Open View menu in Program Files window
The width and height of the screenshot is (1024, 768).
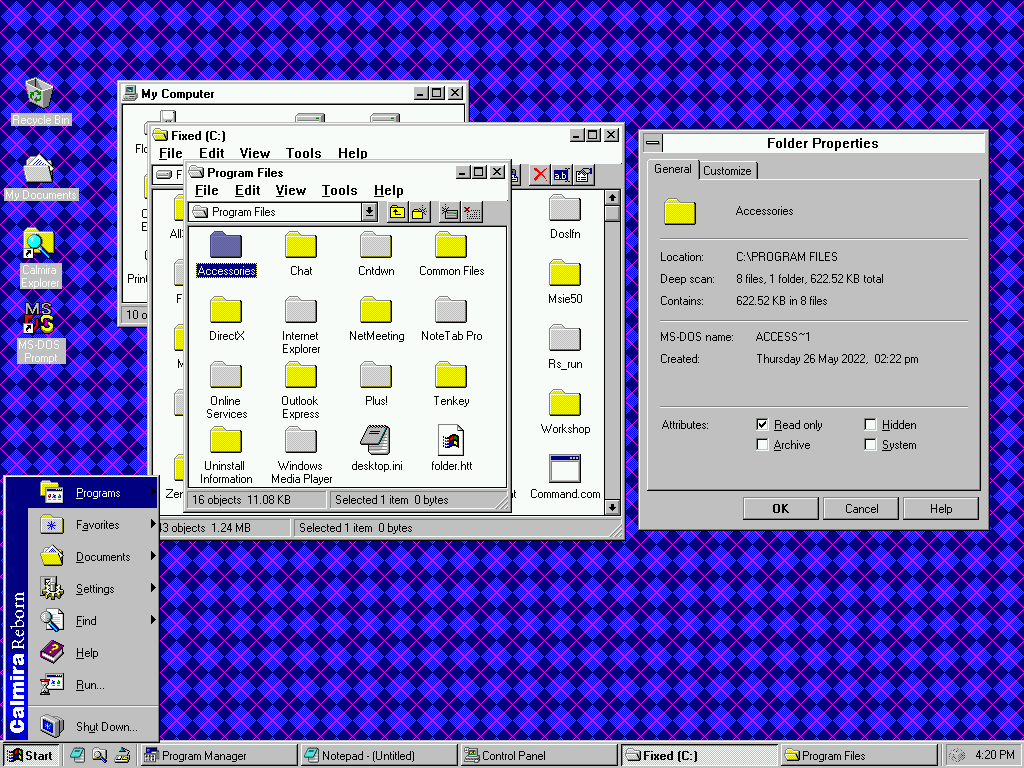tap(291, 191)
